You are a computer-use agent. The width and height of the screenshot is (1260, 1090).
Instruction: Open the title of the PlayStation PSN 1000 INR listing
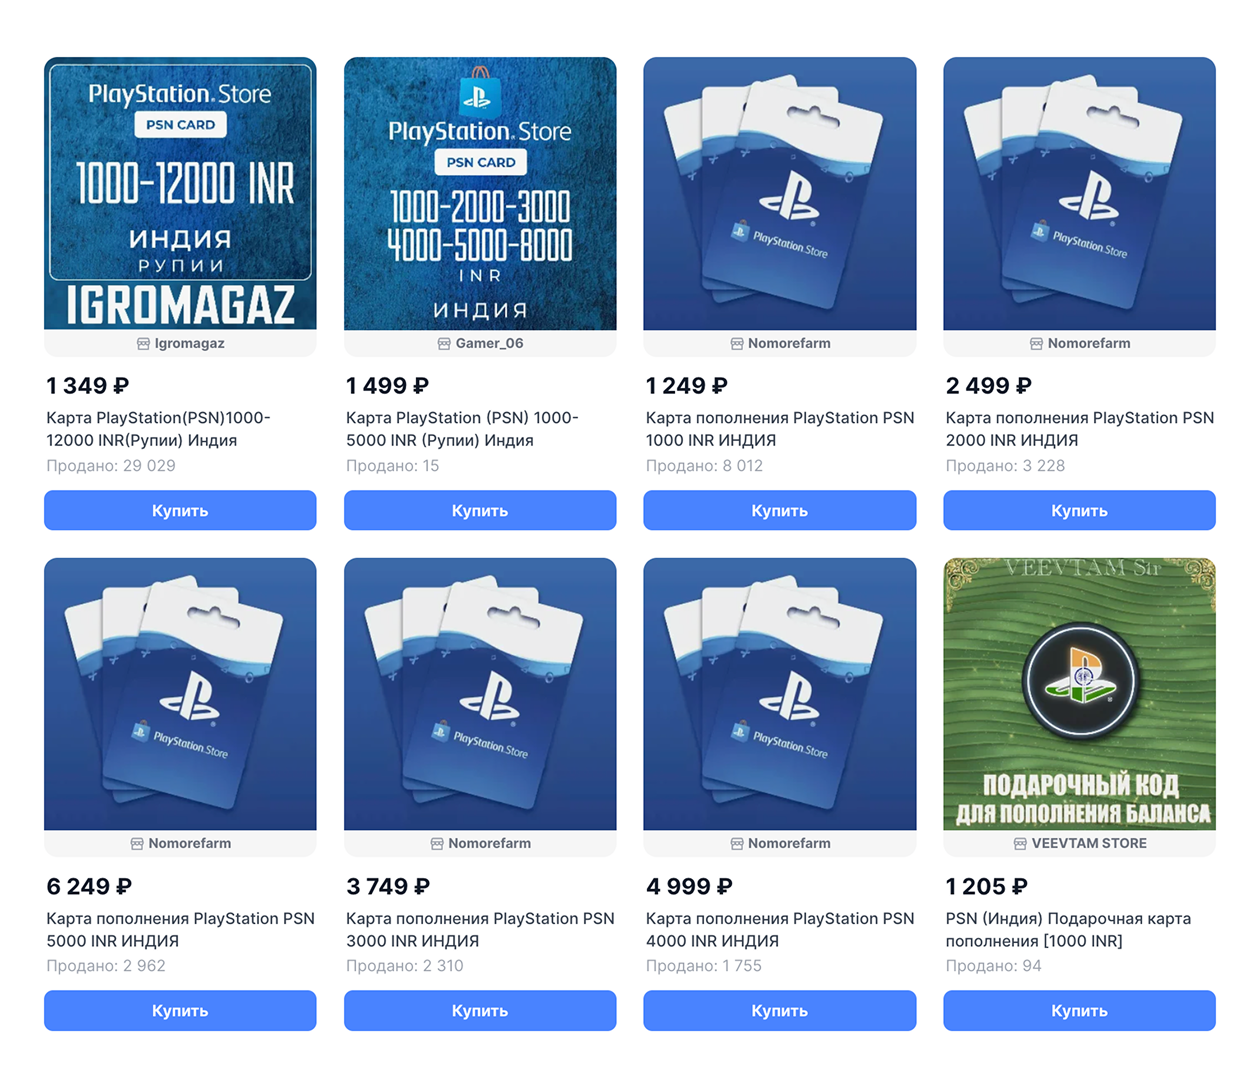780,429
